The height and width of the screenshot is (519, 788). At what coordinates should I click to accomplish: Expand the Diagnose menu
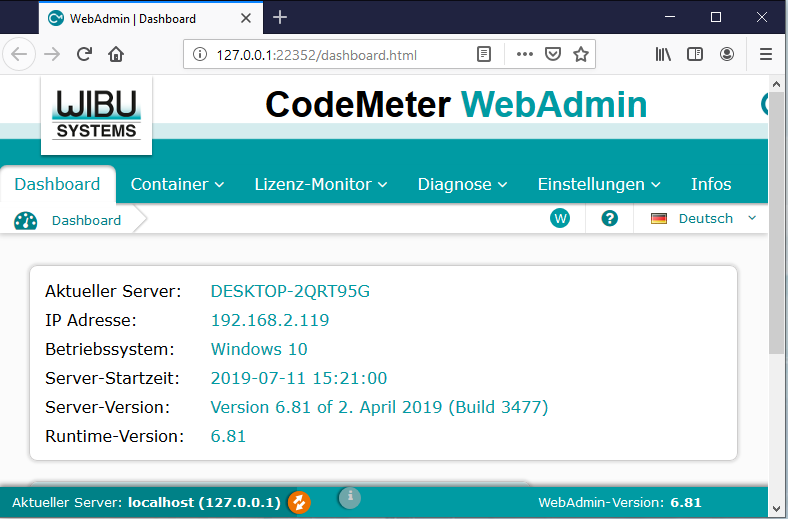tap(462, 184)
